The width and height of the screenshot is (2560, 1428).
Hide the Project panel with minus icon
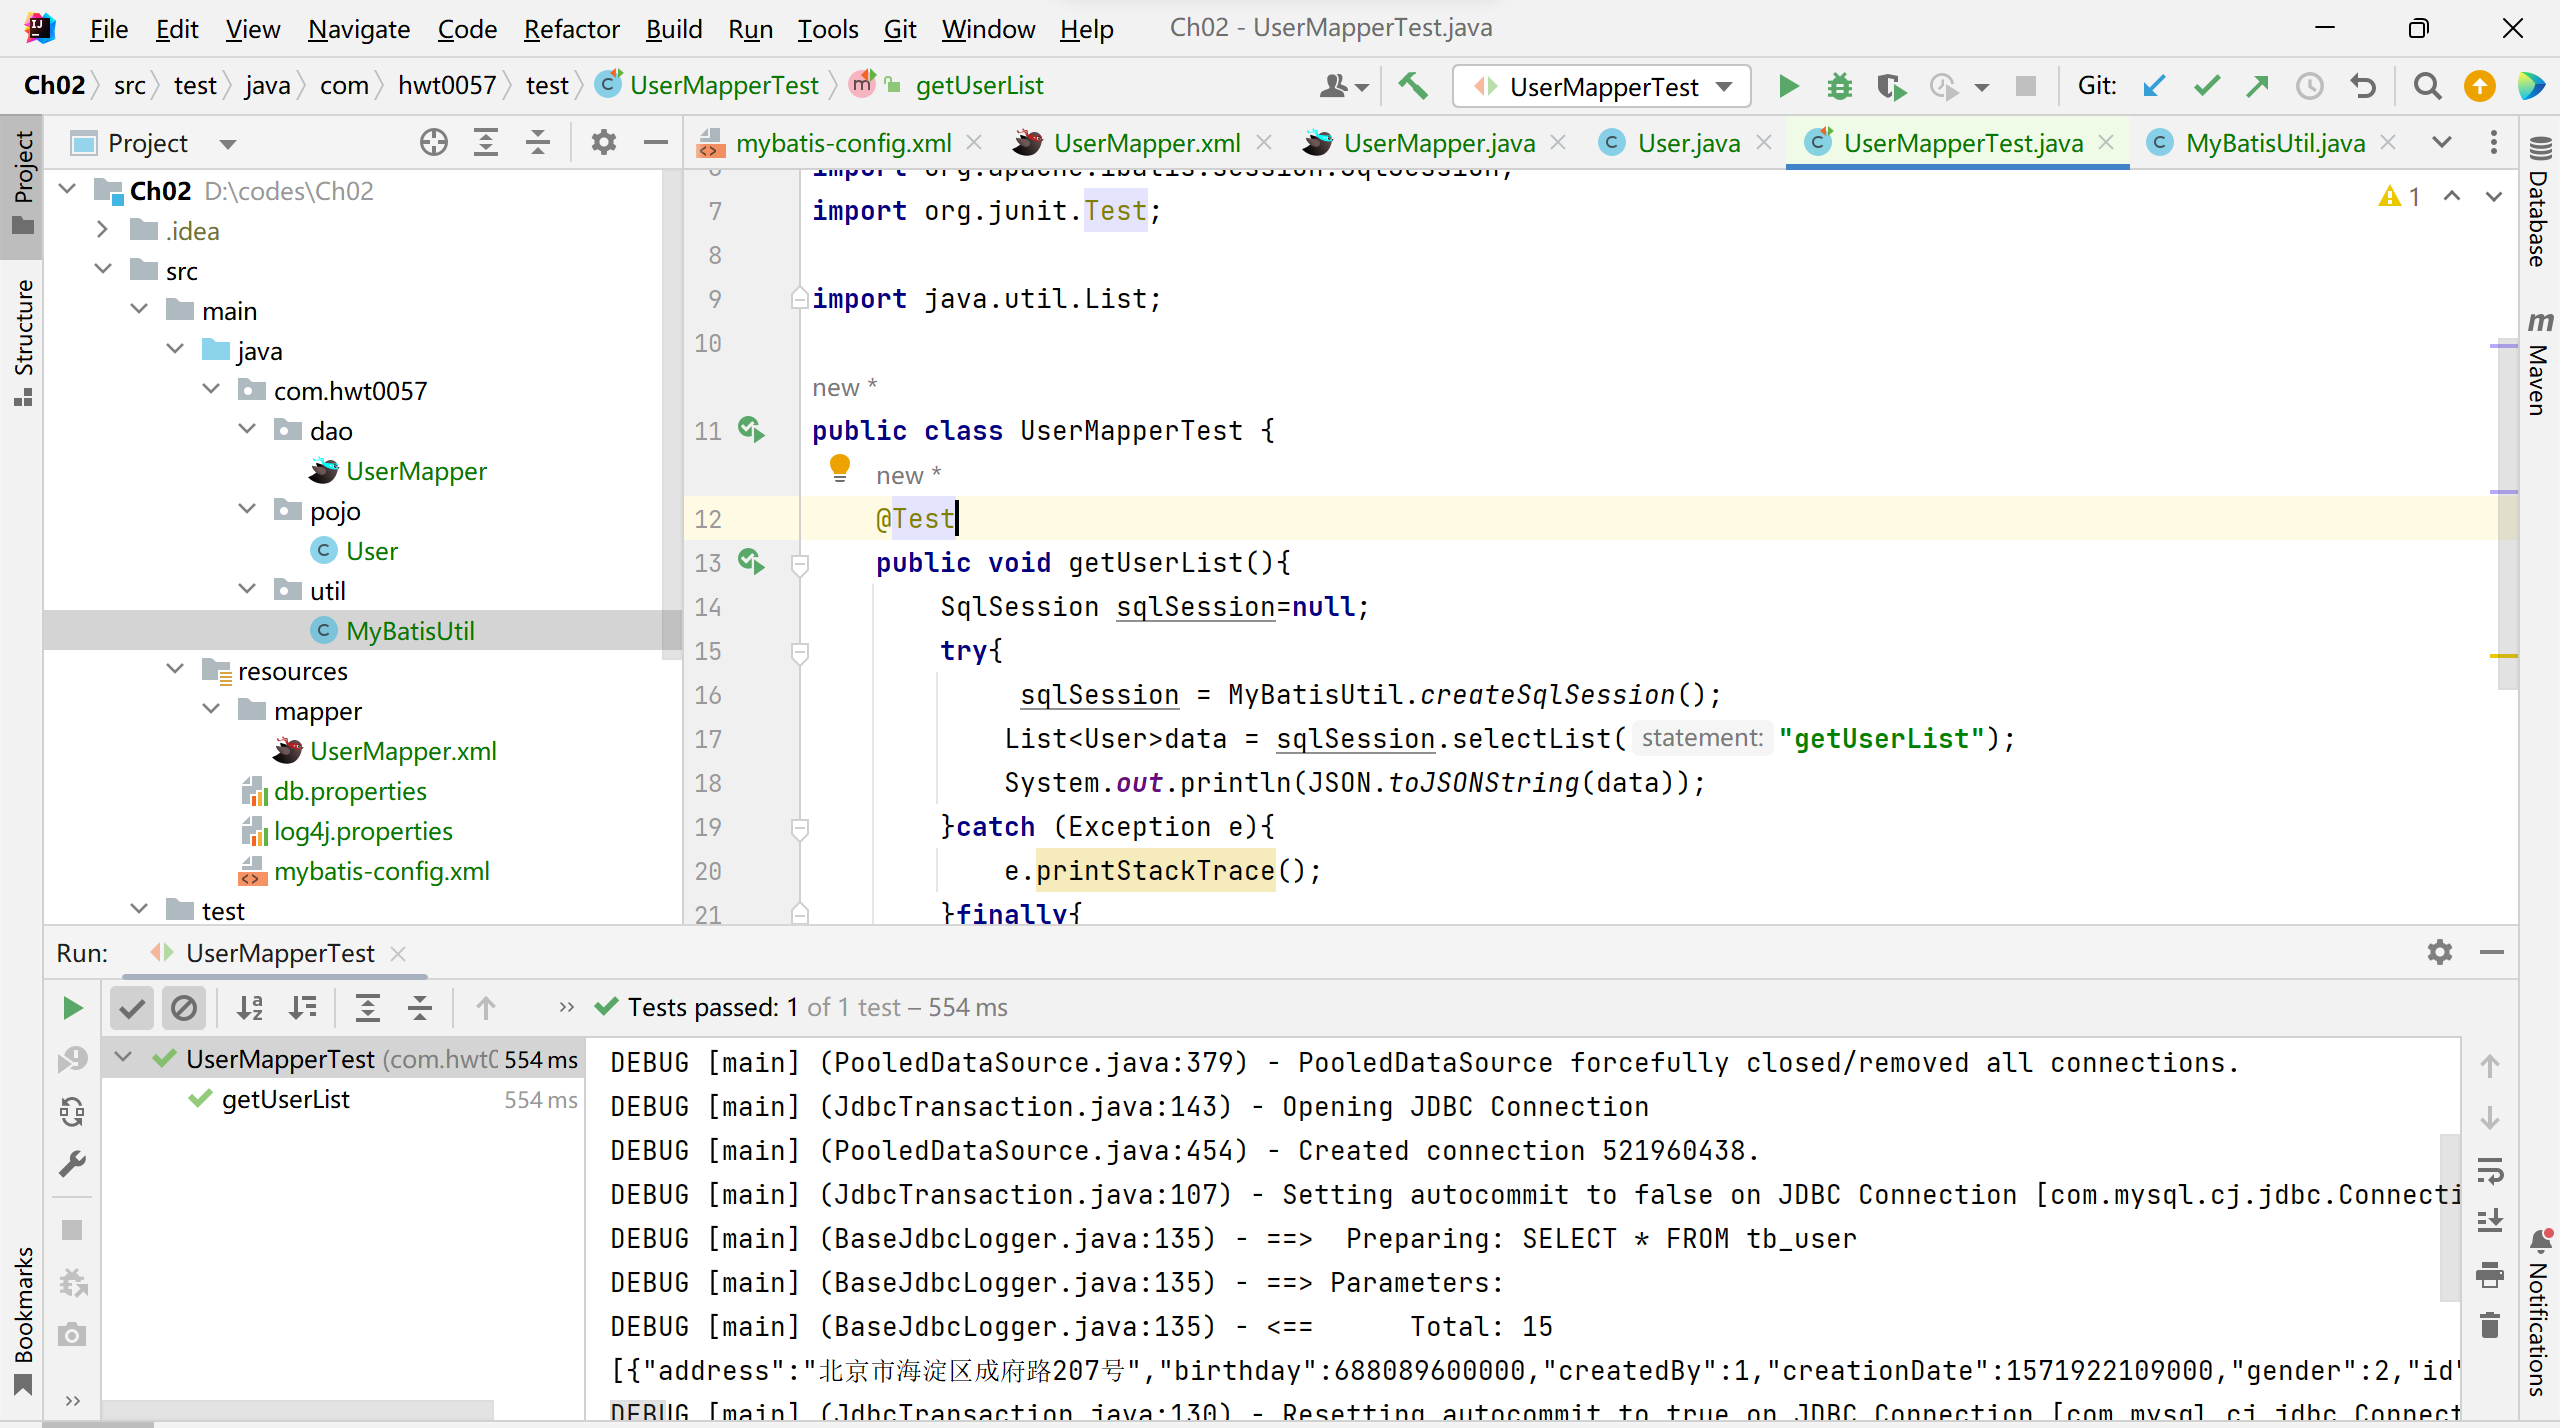click(655, 143)
